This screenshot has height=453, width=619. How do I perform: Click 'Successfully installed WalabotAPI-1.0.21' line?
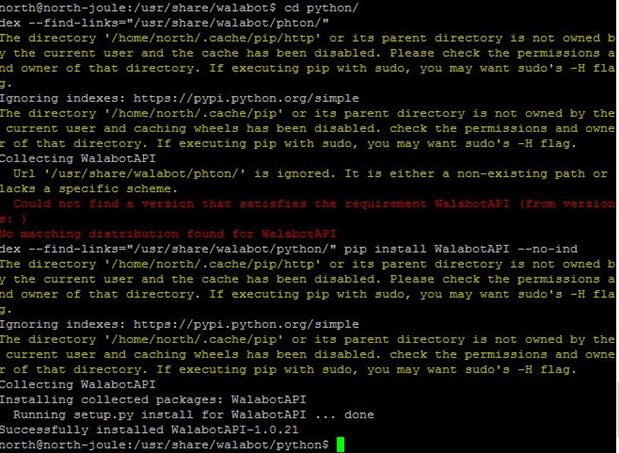(x=149, y=429)
